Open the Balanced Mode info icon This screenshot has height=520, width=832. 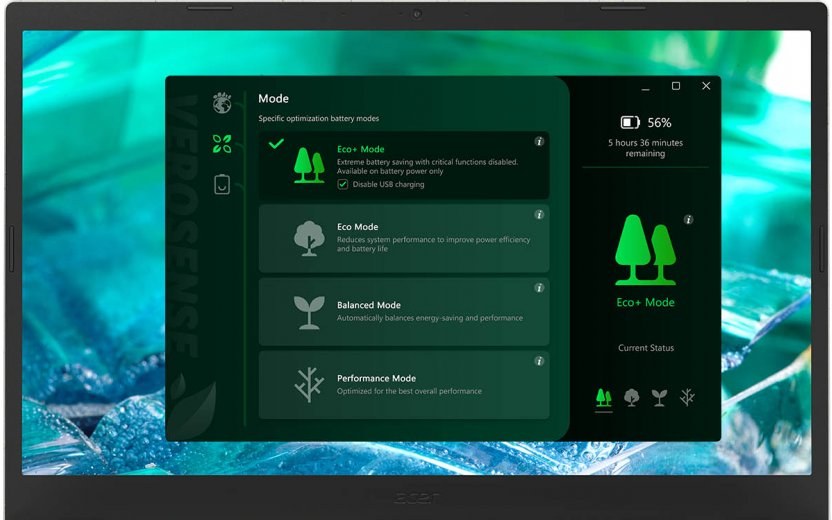coord(539,287)
